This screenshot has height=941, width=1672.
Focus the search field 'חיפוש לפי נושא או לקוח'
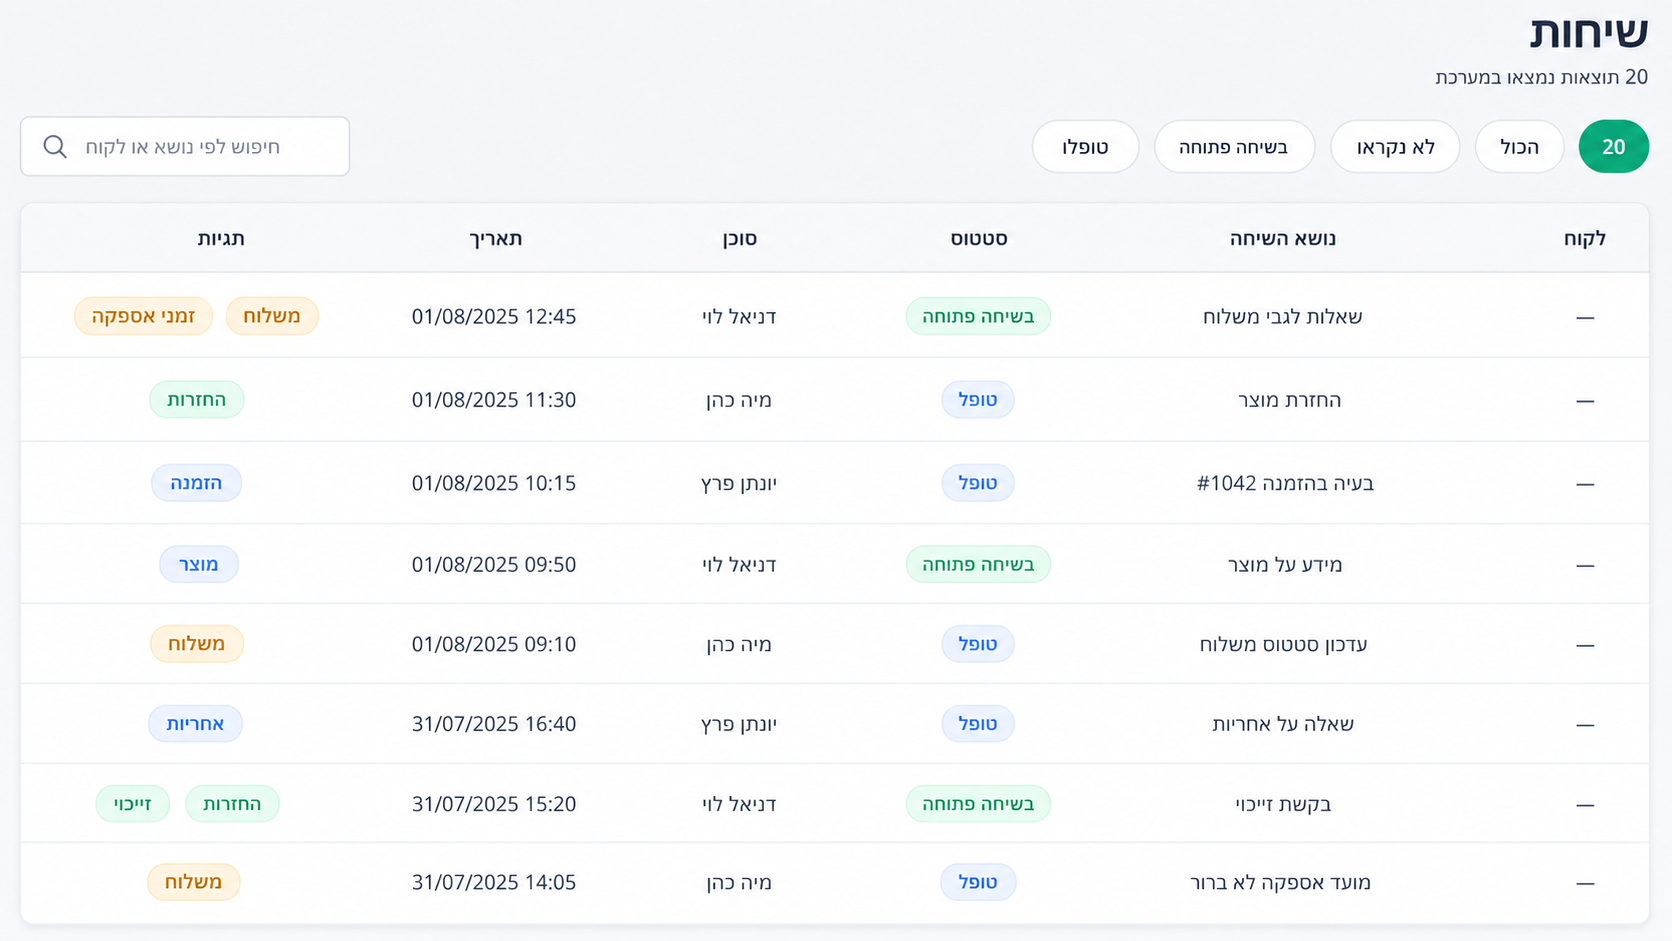click(185, 147)
